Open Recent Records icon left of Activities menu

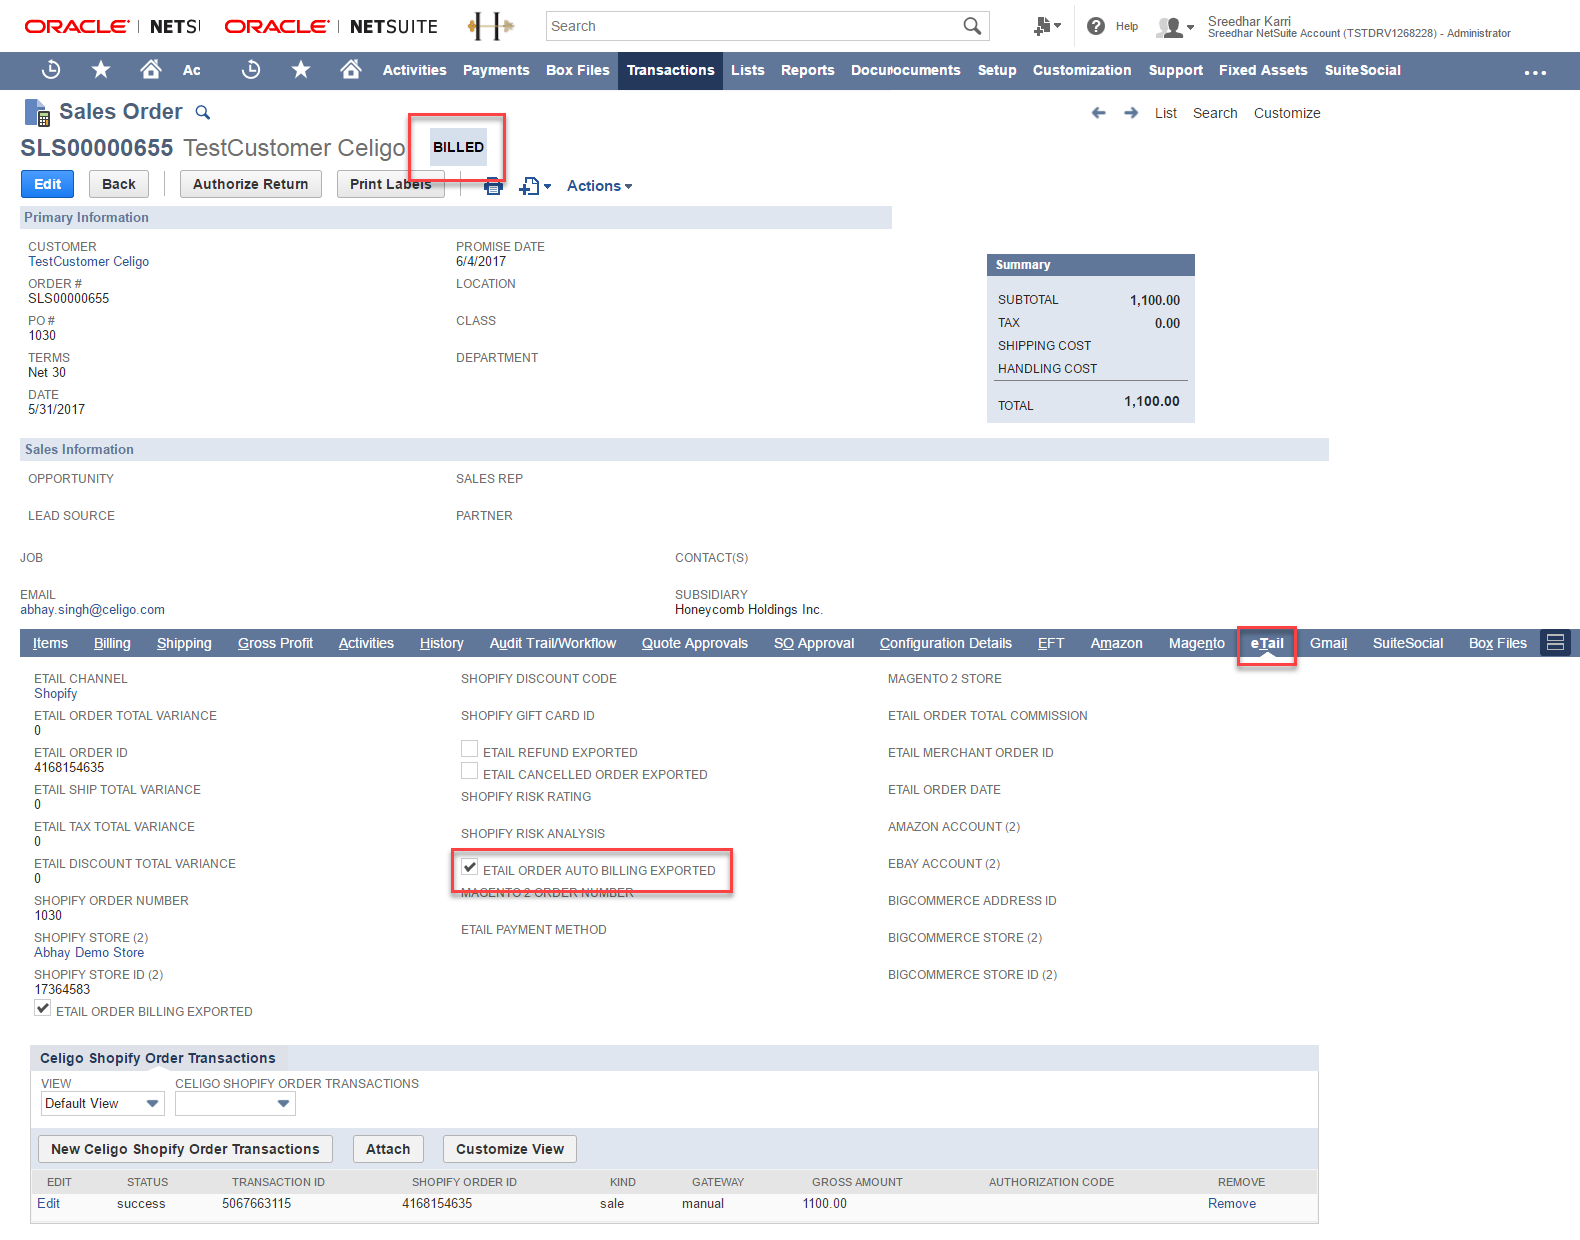(251, 70)
